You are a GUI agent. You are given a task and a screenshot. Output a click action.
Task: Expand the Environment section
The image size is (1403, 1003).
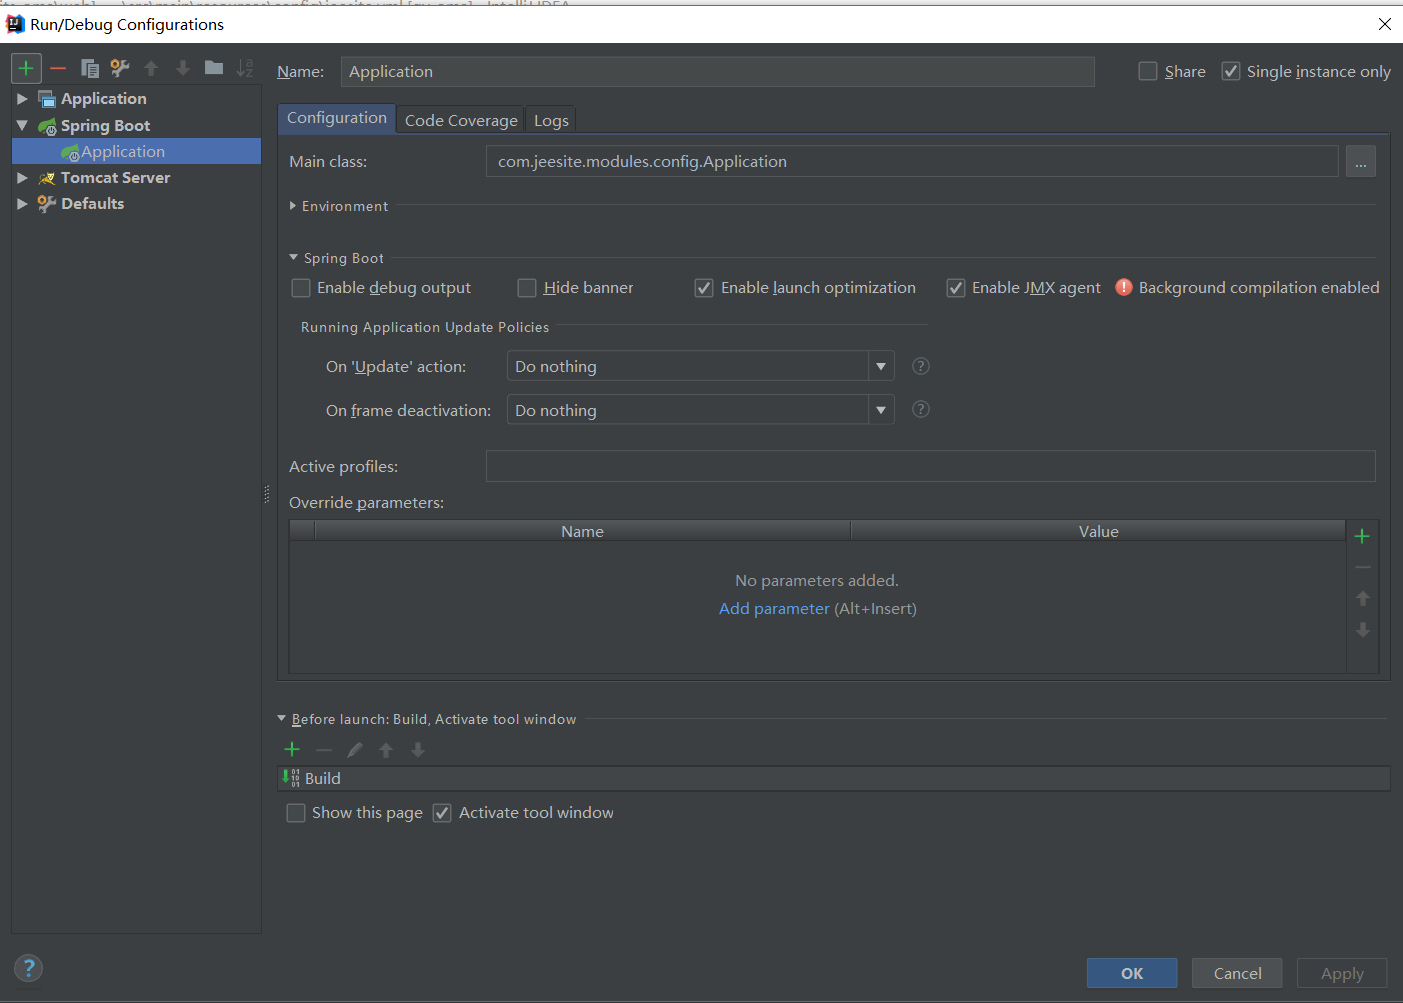coord(293,206)
